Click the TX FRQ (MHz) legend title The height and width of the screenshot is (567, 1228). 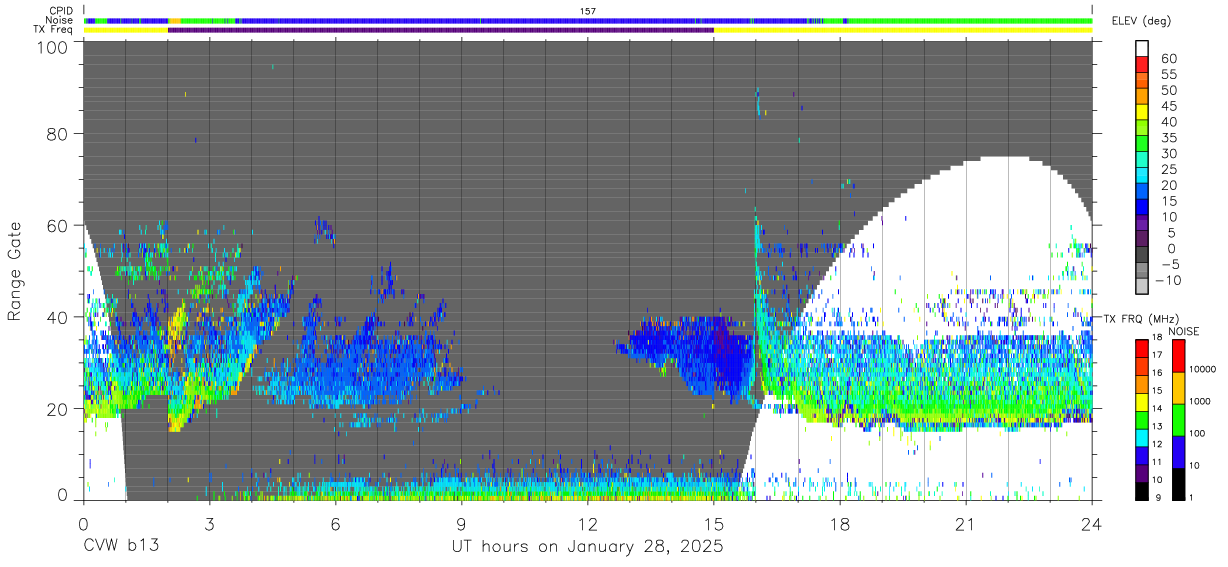pos(1141,319)
